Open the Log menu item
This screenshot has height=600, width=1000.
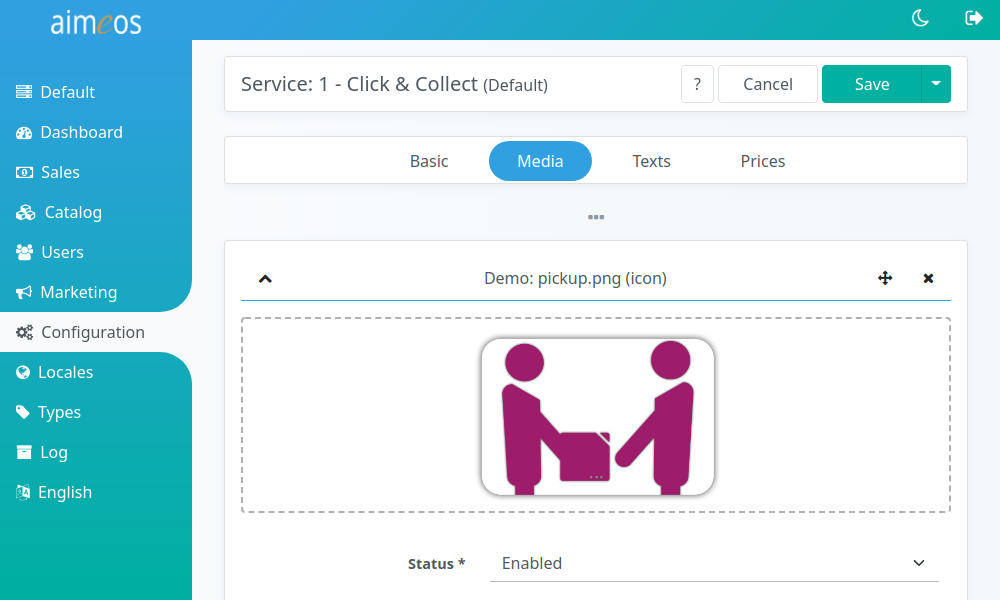96,452
